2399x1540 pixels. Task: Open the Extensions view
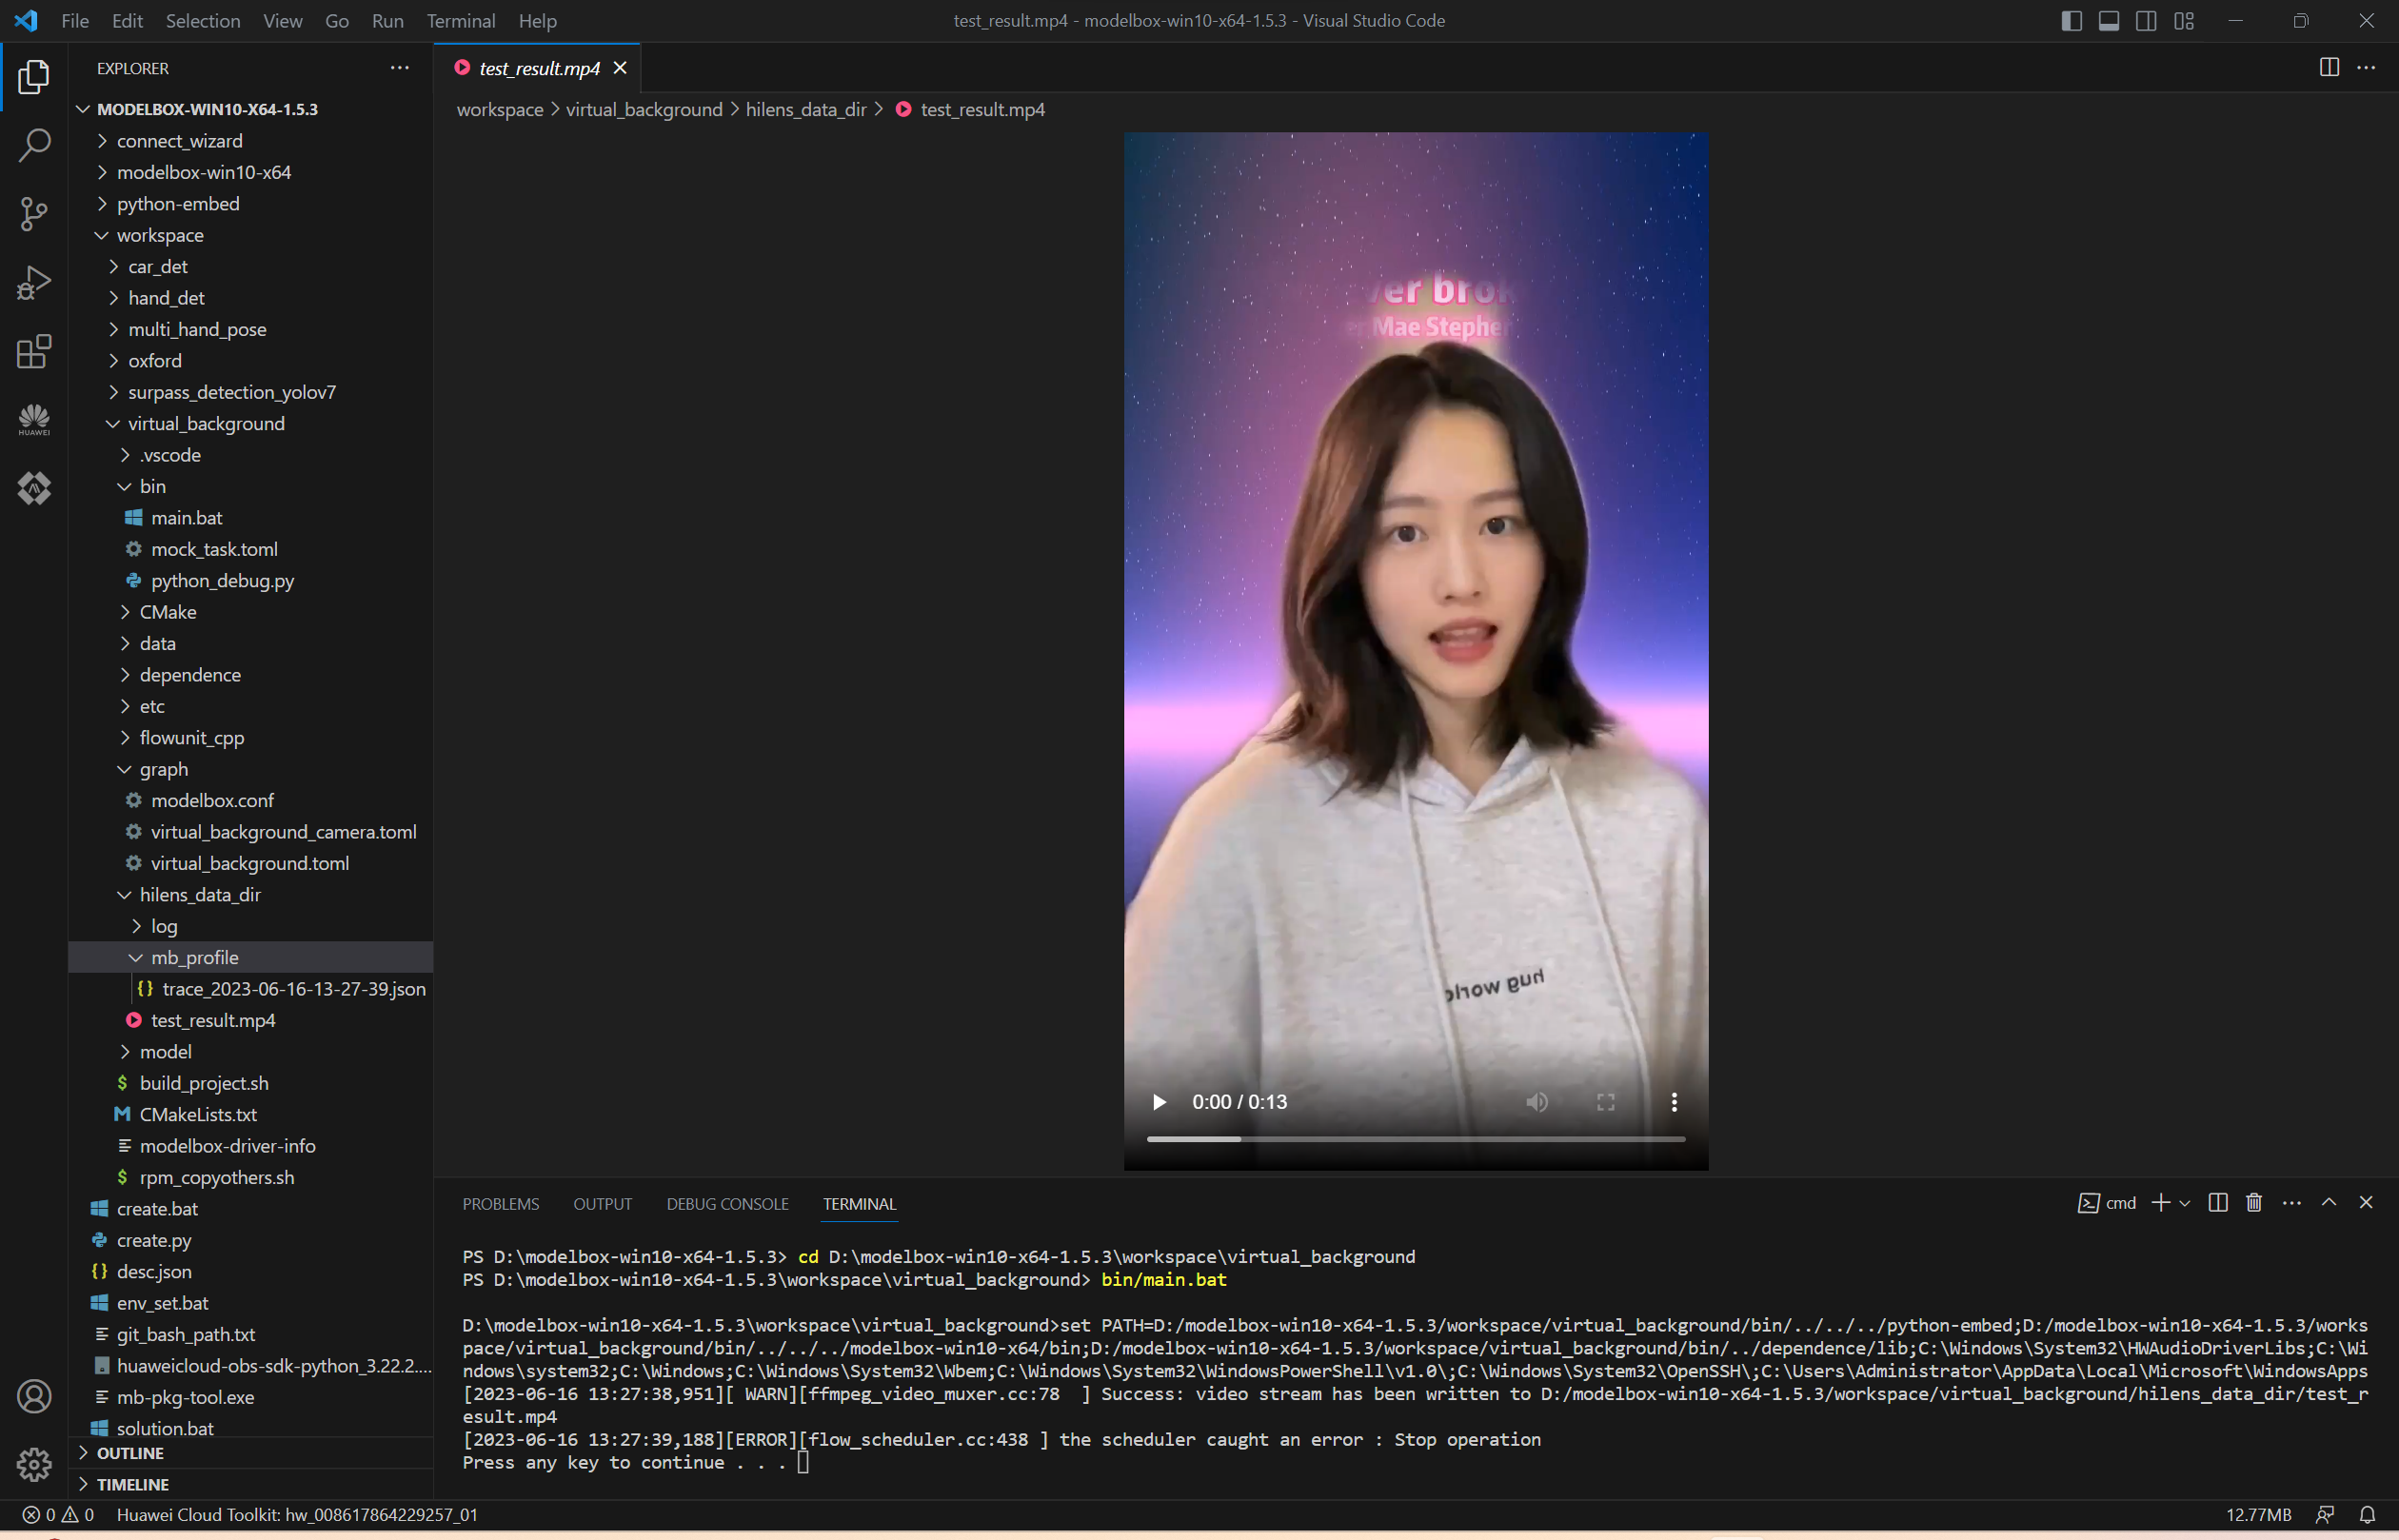(34, 351)
